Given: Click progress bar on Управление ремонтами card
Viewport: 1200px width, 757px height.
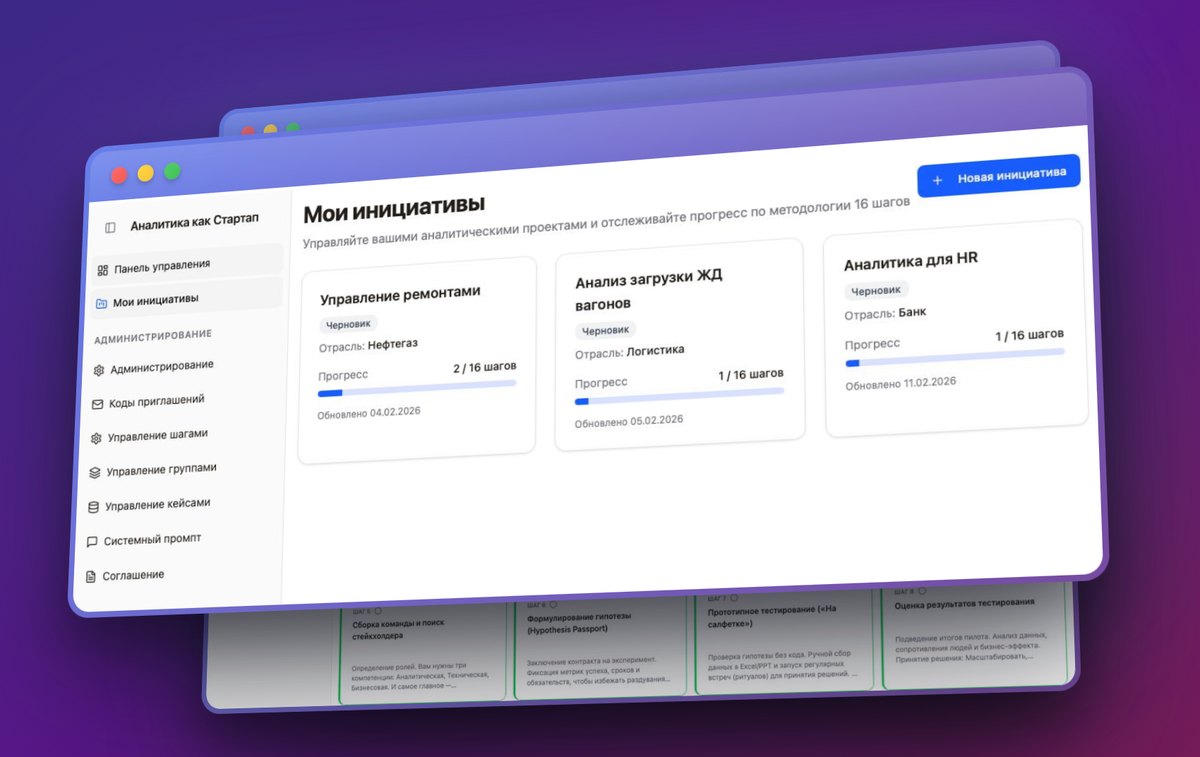Looking at the screenshot, I should click(417, 388).
